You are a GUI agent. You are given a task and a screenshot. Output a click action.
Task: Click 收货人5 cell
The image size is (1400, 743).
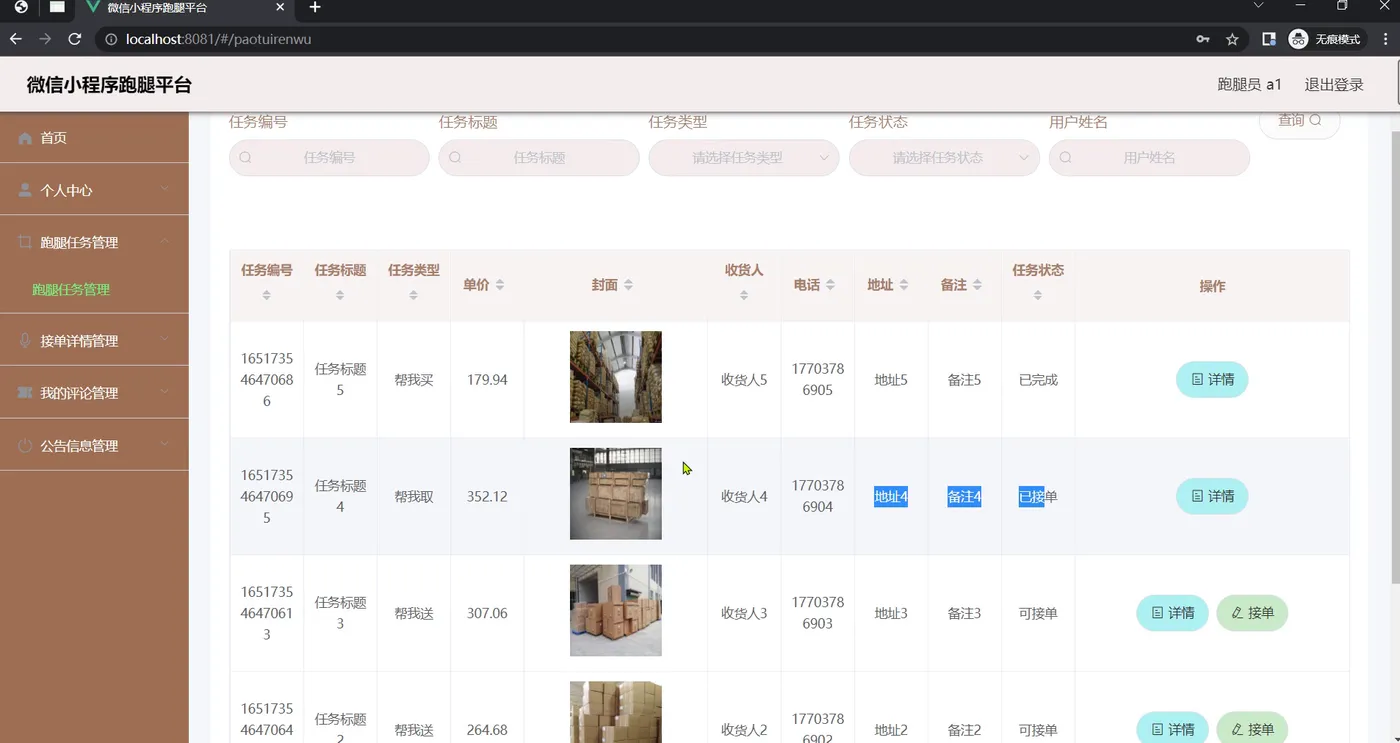(x=744, y=380)
